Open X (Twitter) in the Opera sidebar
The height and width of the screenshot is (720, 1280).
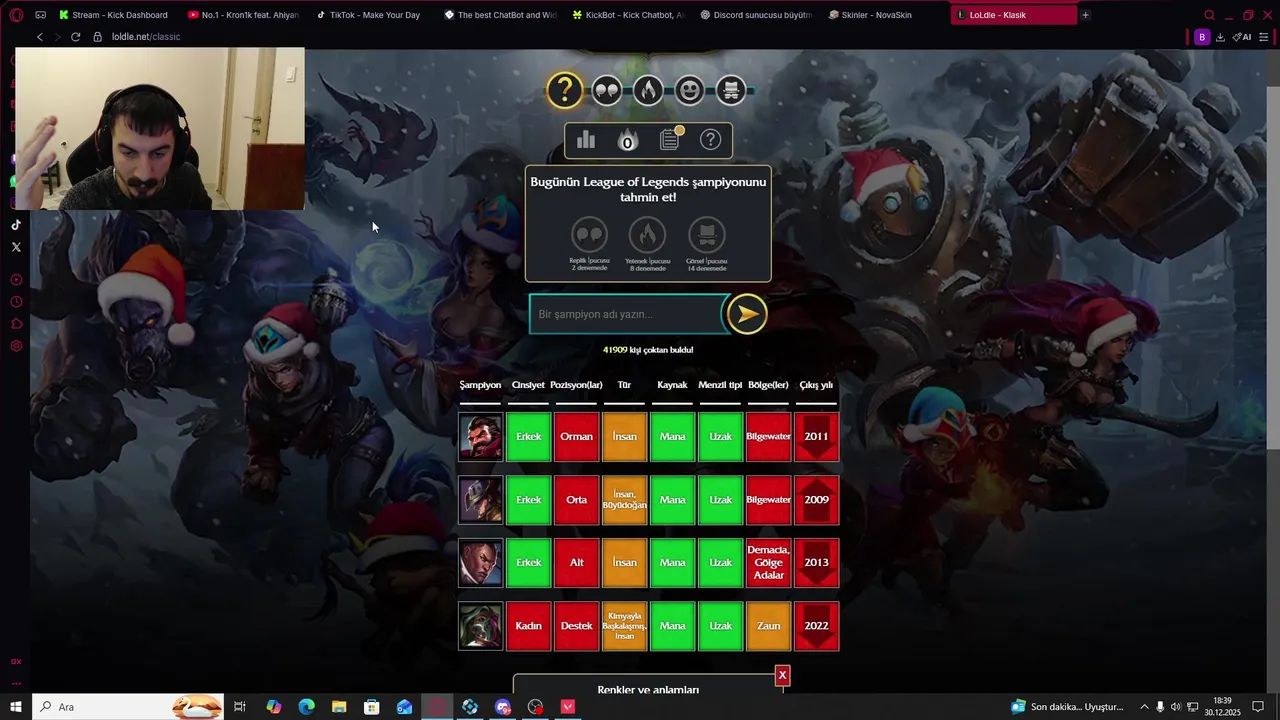click(16, 247)
